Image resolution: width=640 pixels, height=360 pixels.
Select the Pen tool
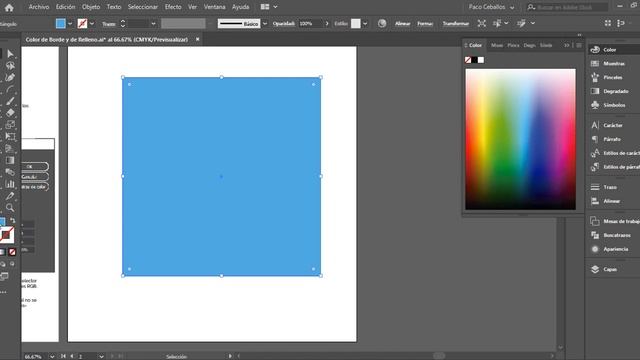pos(10,78)
